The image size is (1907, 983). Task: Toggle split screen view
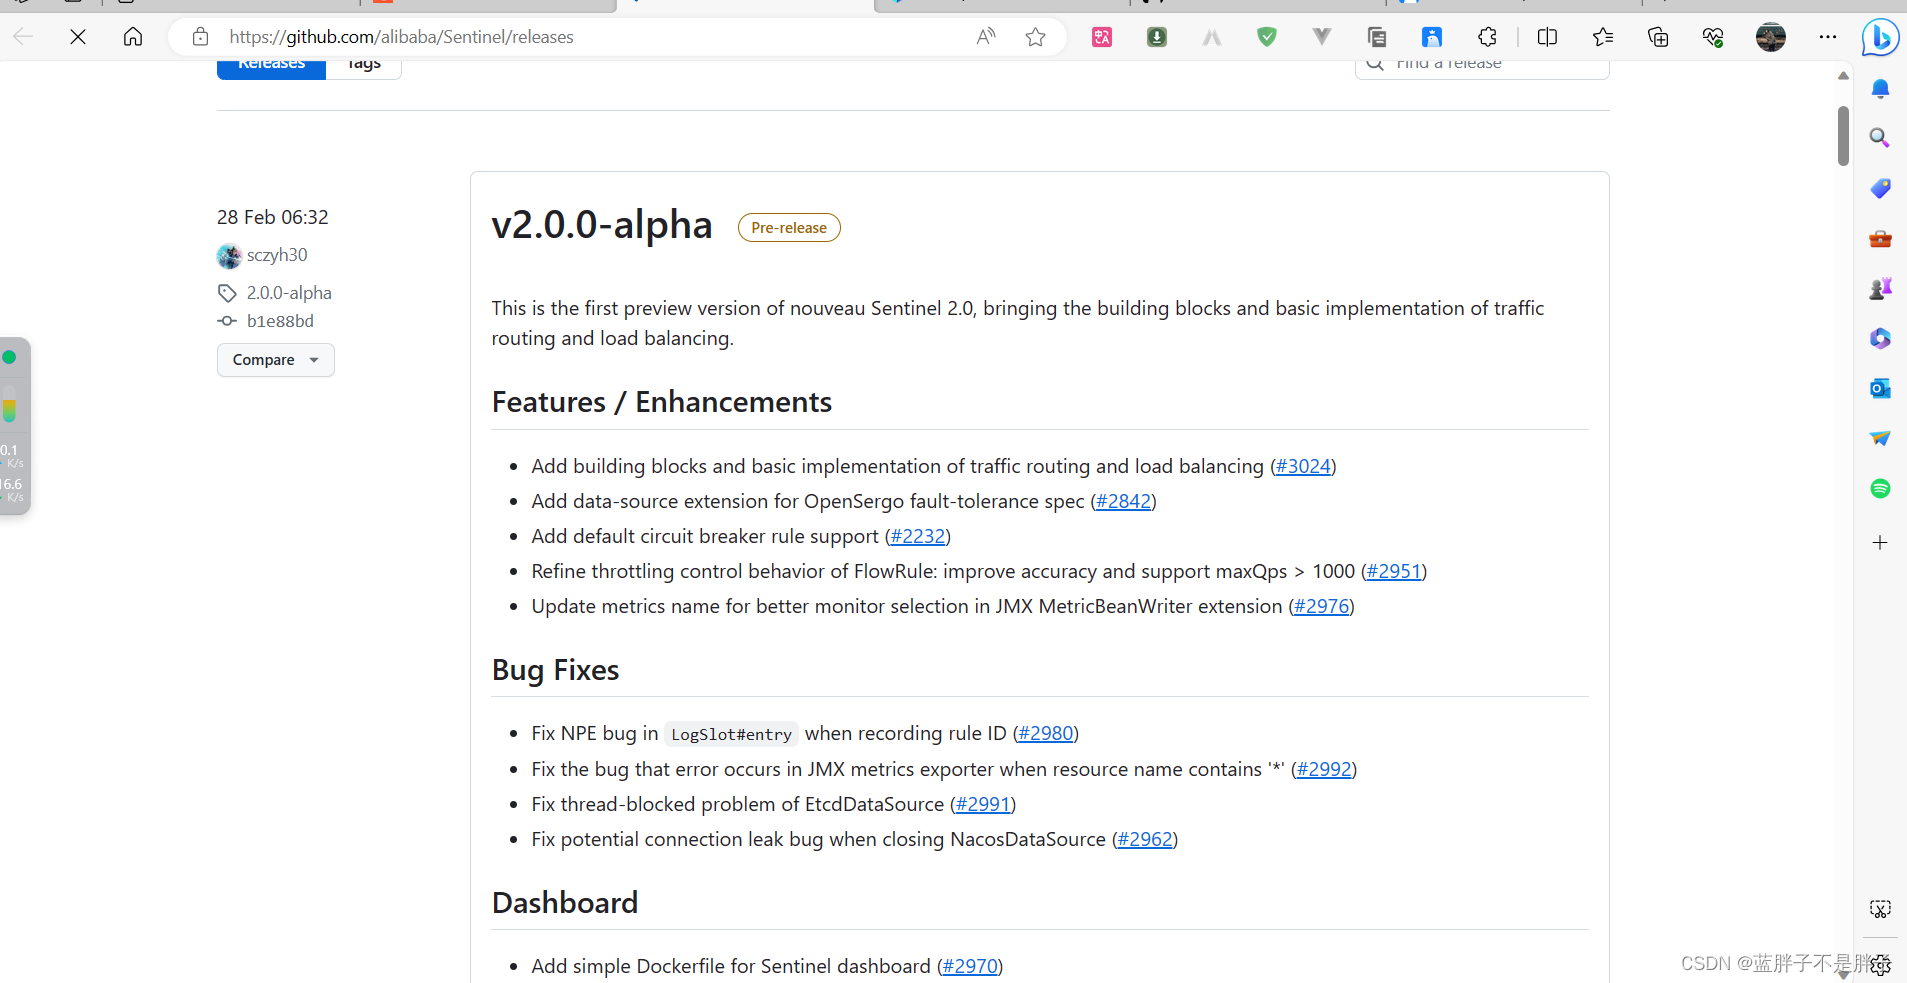(1547, 37)
